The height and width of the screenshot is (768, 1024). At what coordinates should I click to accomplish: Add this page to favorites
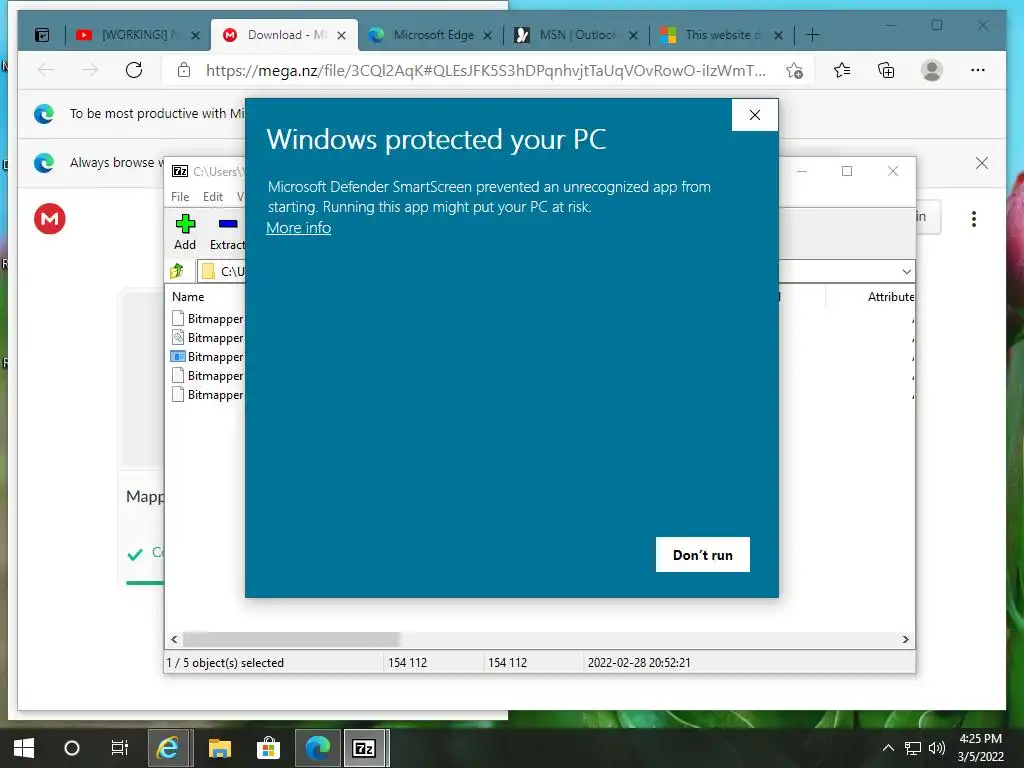794,71
